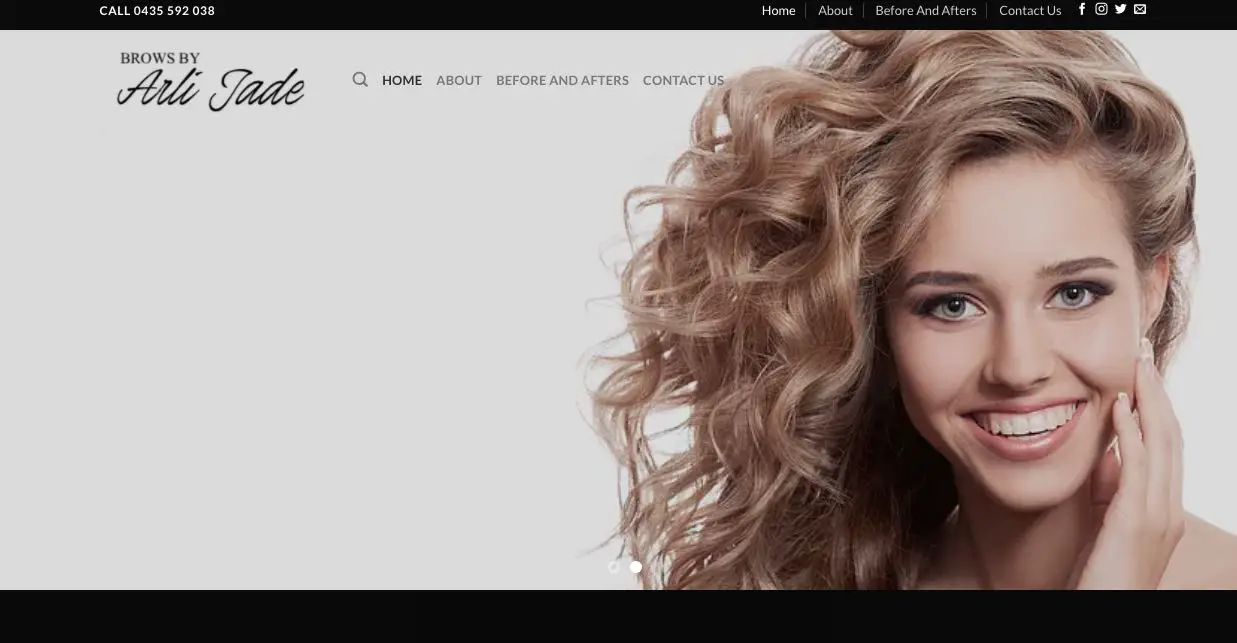Click the email envelope icon in top bar
This screenshot has width=1237, height=643.
click(x=1140, y=10)
